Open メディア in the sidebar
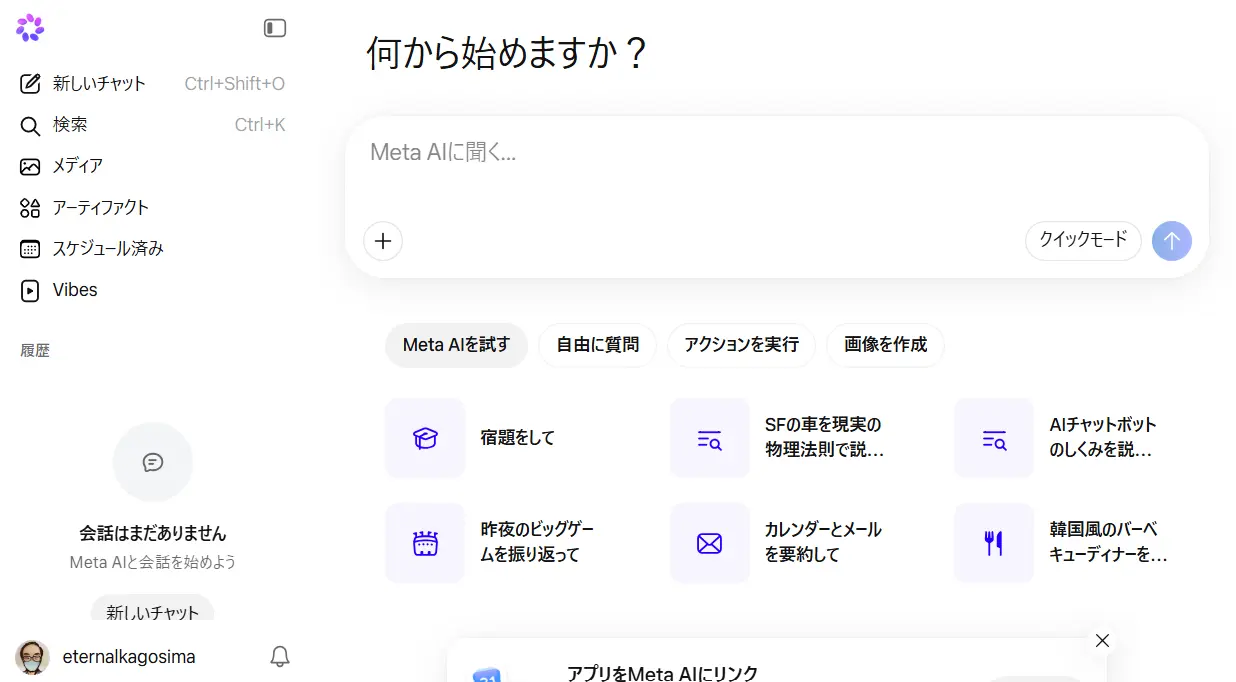This screenshot has height=682, width=1236. coord(153,166)
